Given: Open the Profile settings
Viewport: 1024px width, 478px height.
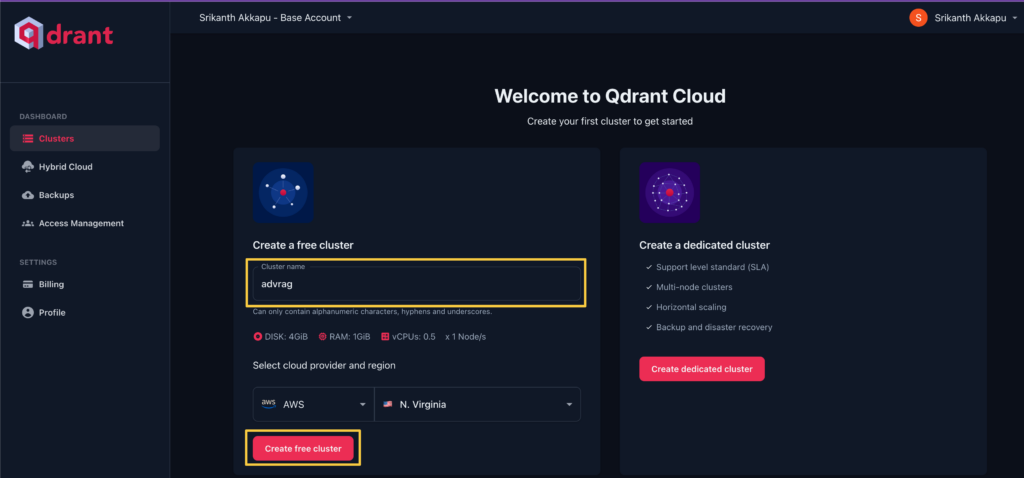Looking at the screenshot, I should click(x=85, y=313).
